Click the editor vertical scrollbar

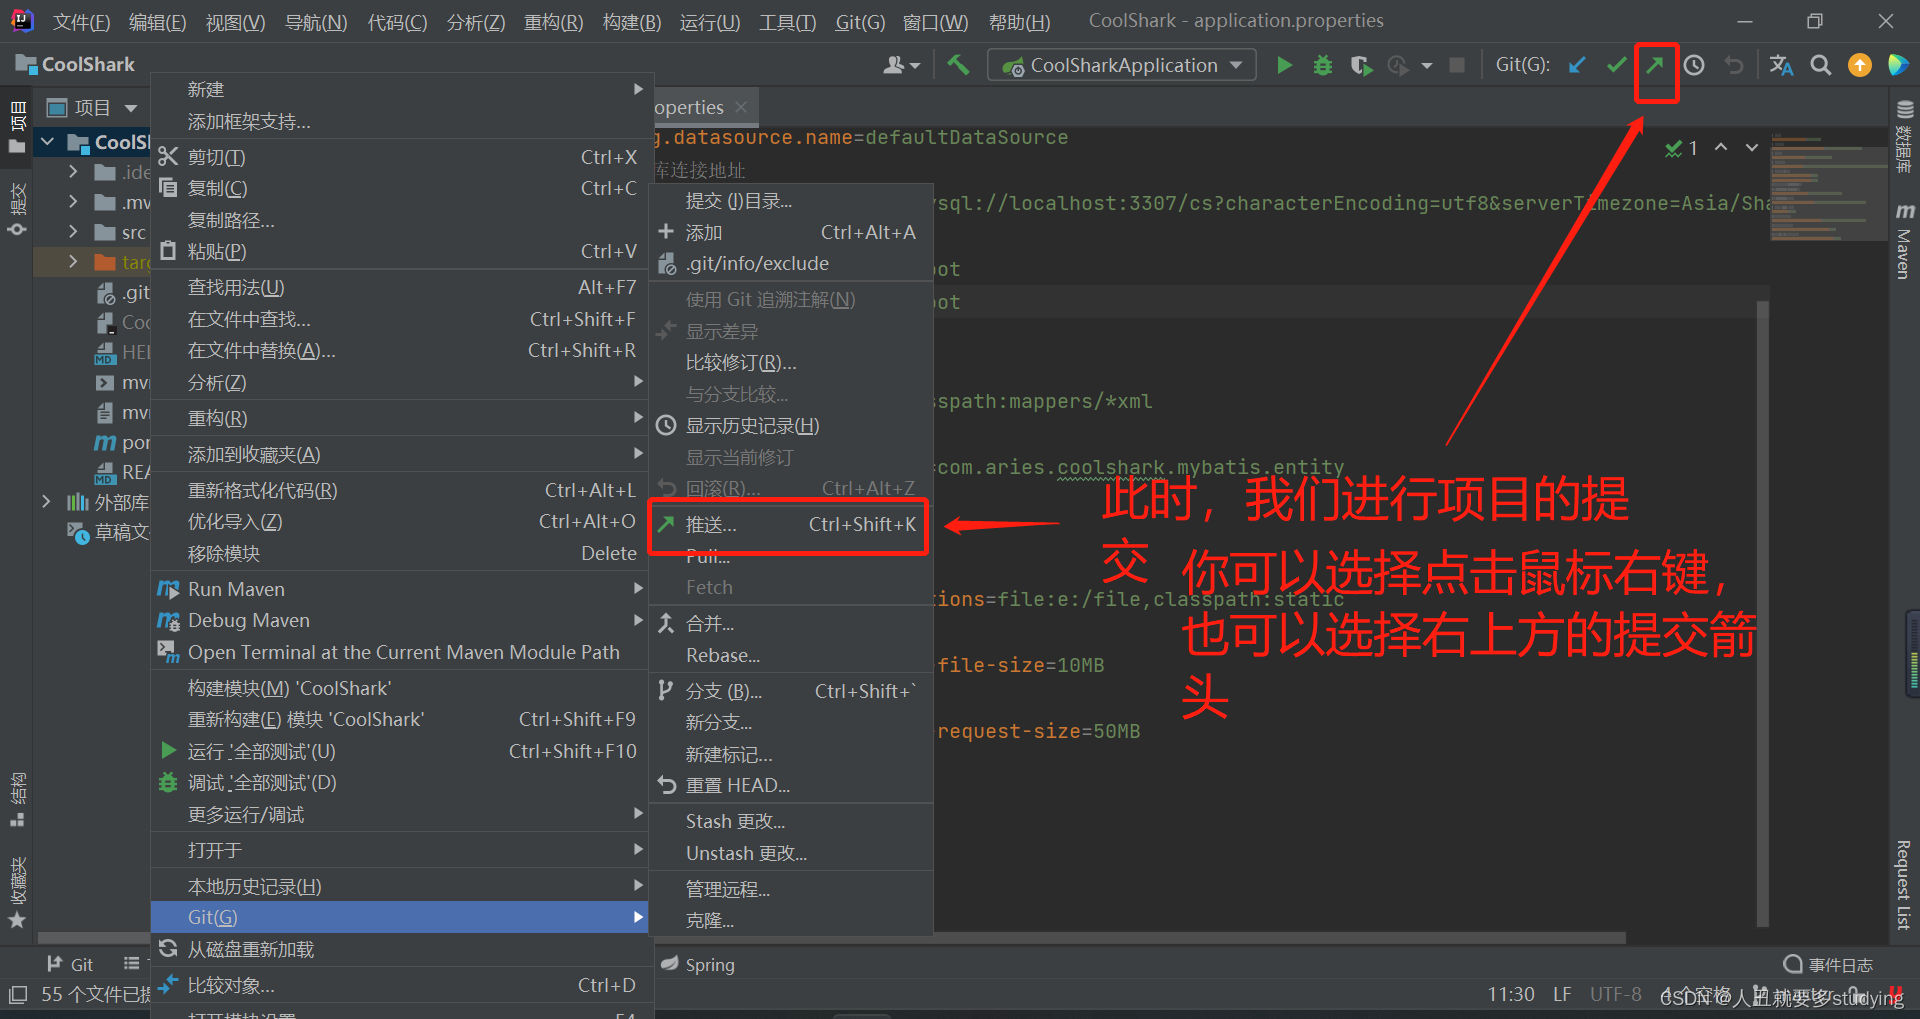point(1763,613)
